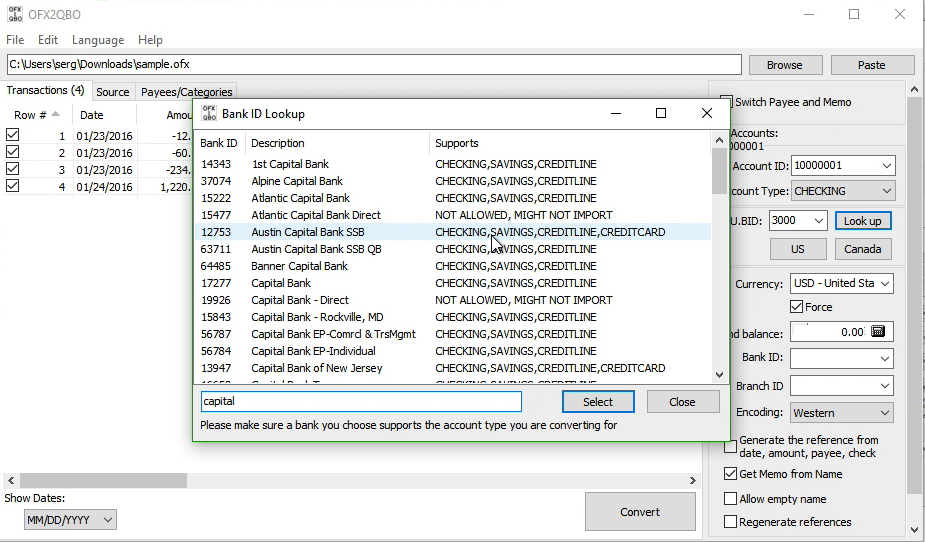Toggle the Force currency checkbox

(796, 307)
